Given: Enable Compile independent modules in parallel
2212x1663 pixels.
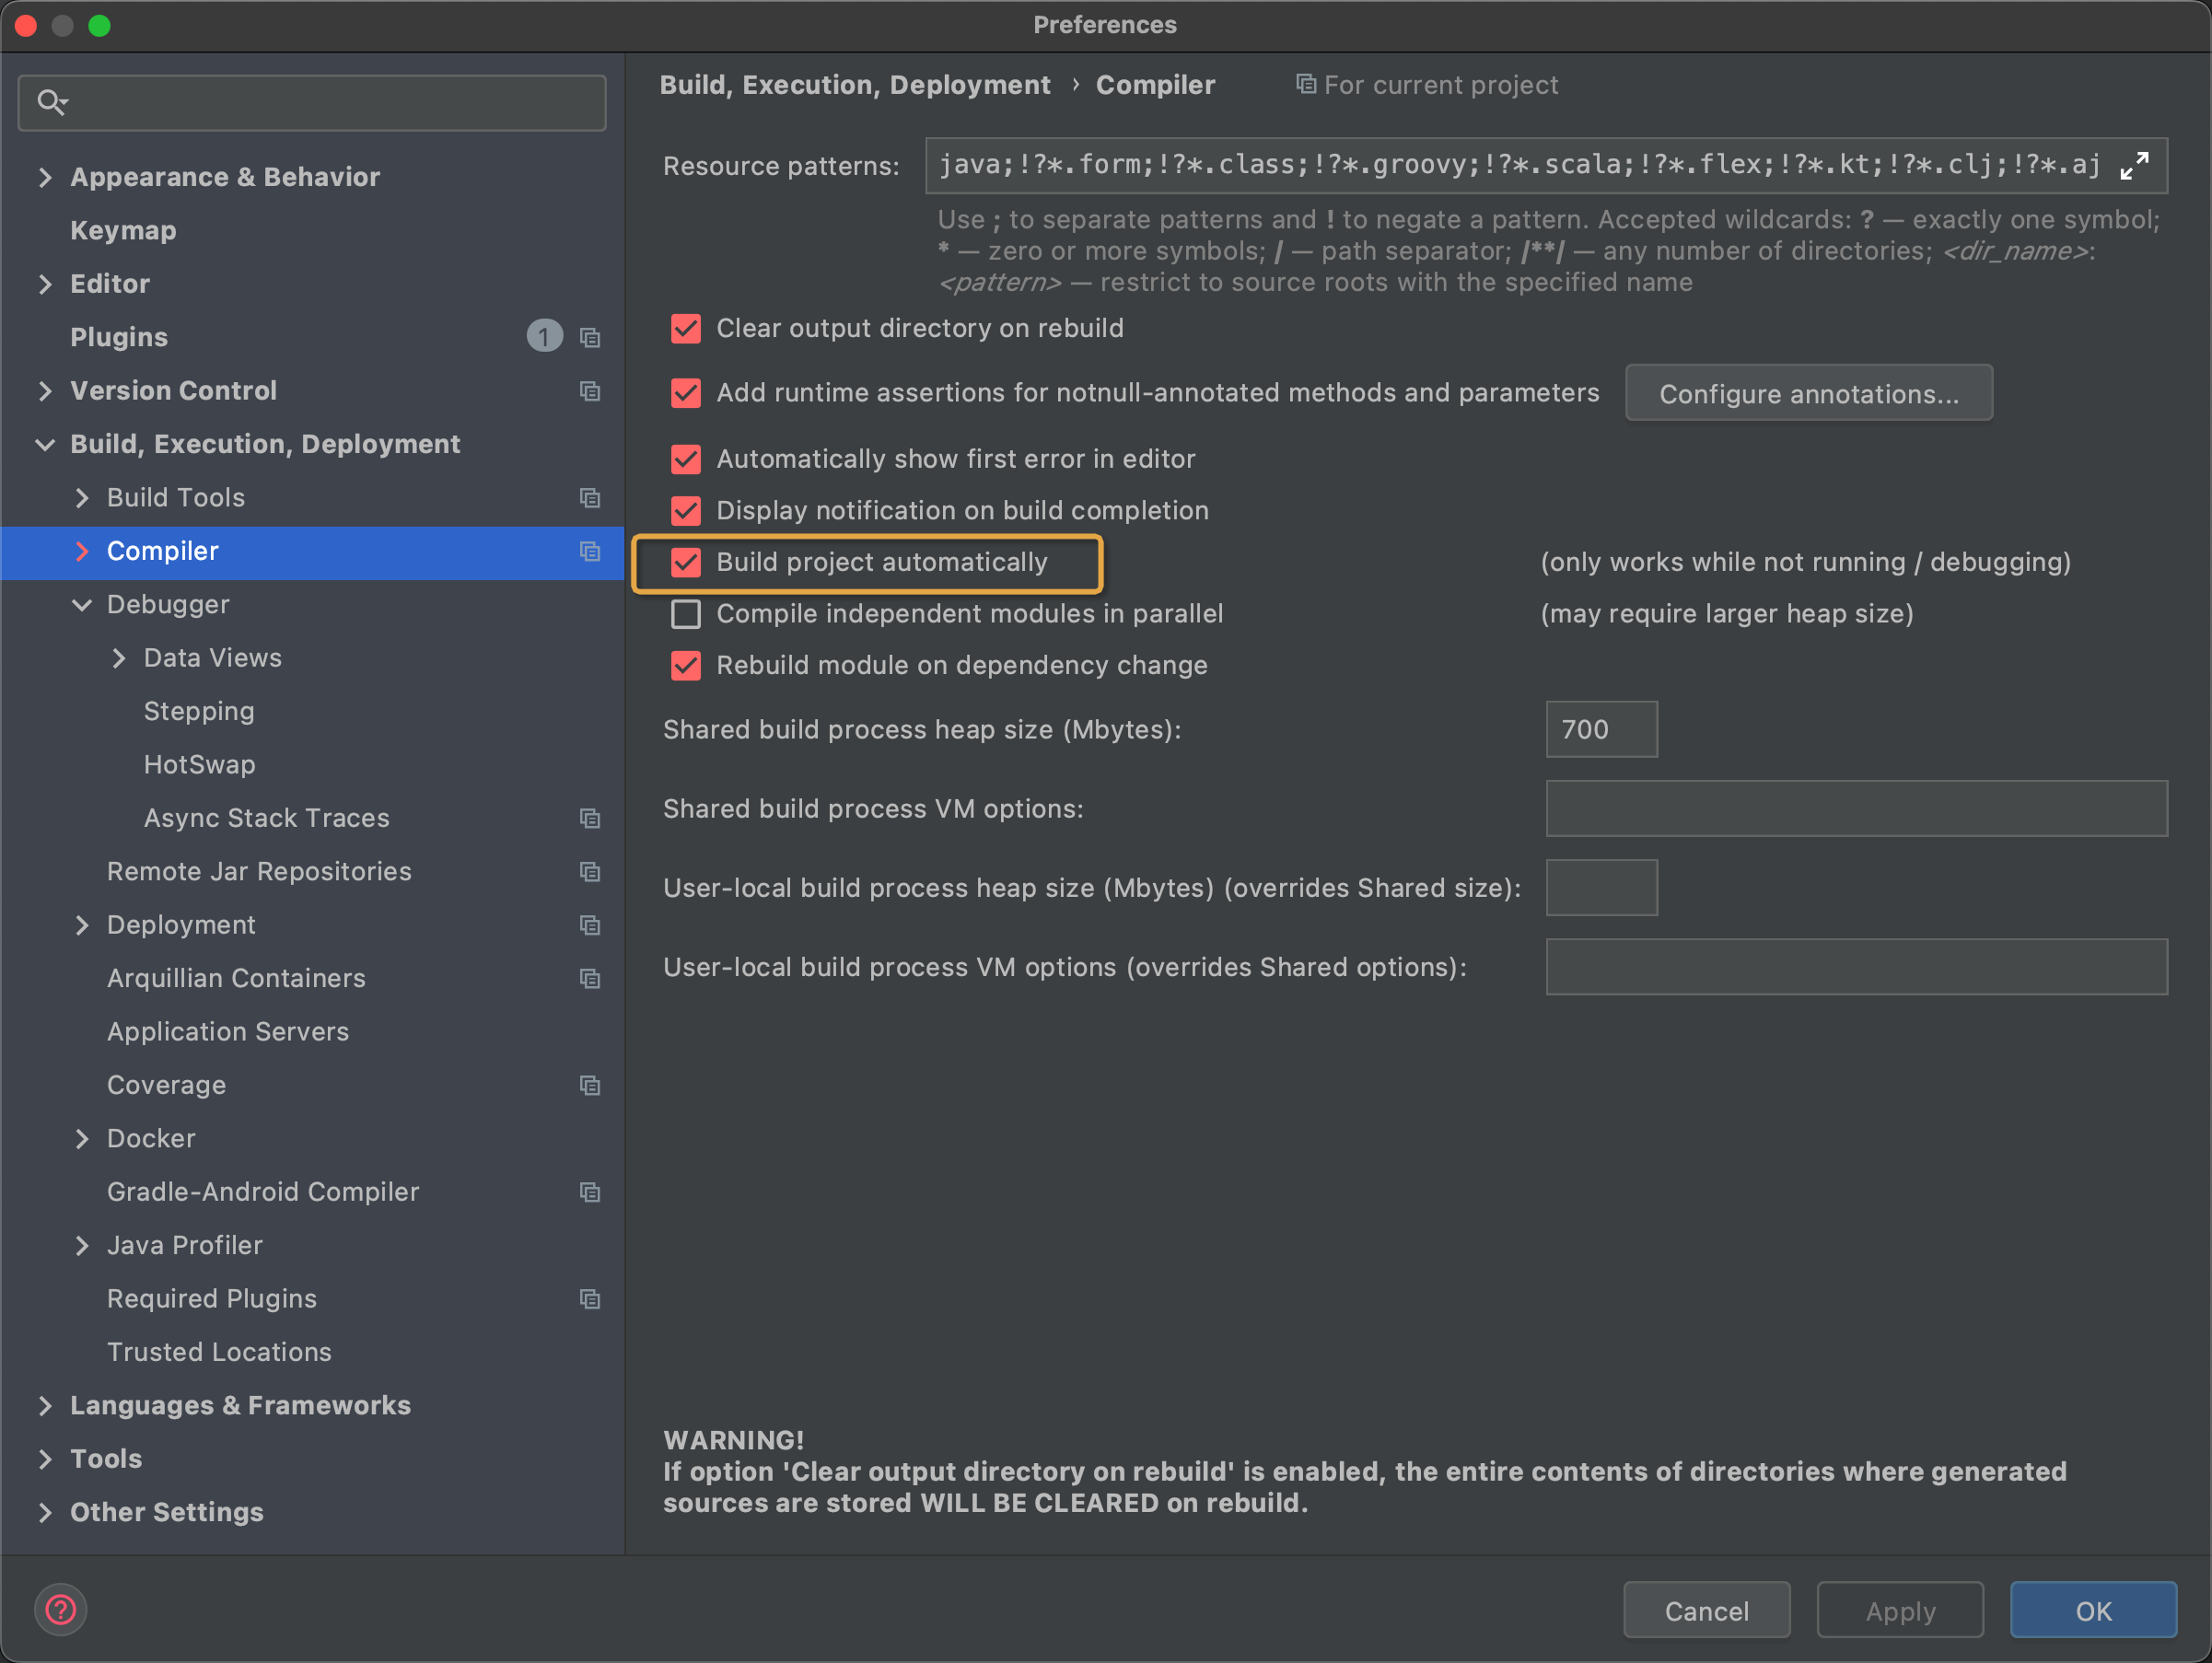Looking at the screenshot, I should (x=686, y=614).
